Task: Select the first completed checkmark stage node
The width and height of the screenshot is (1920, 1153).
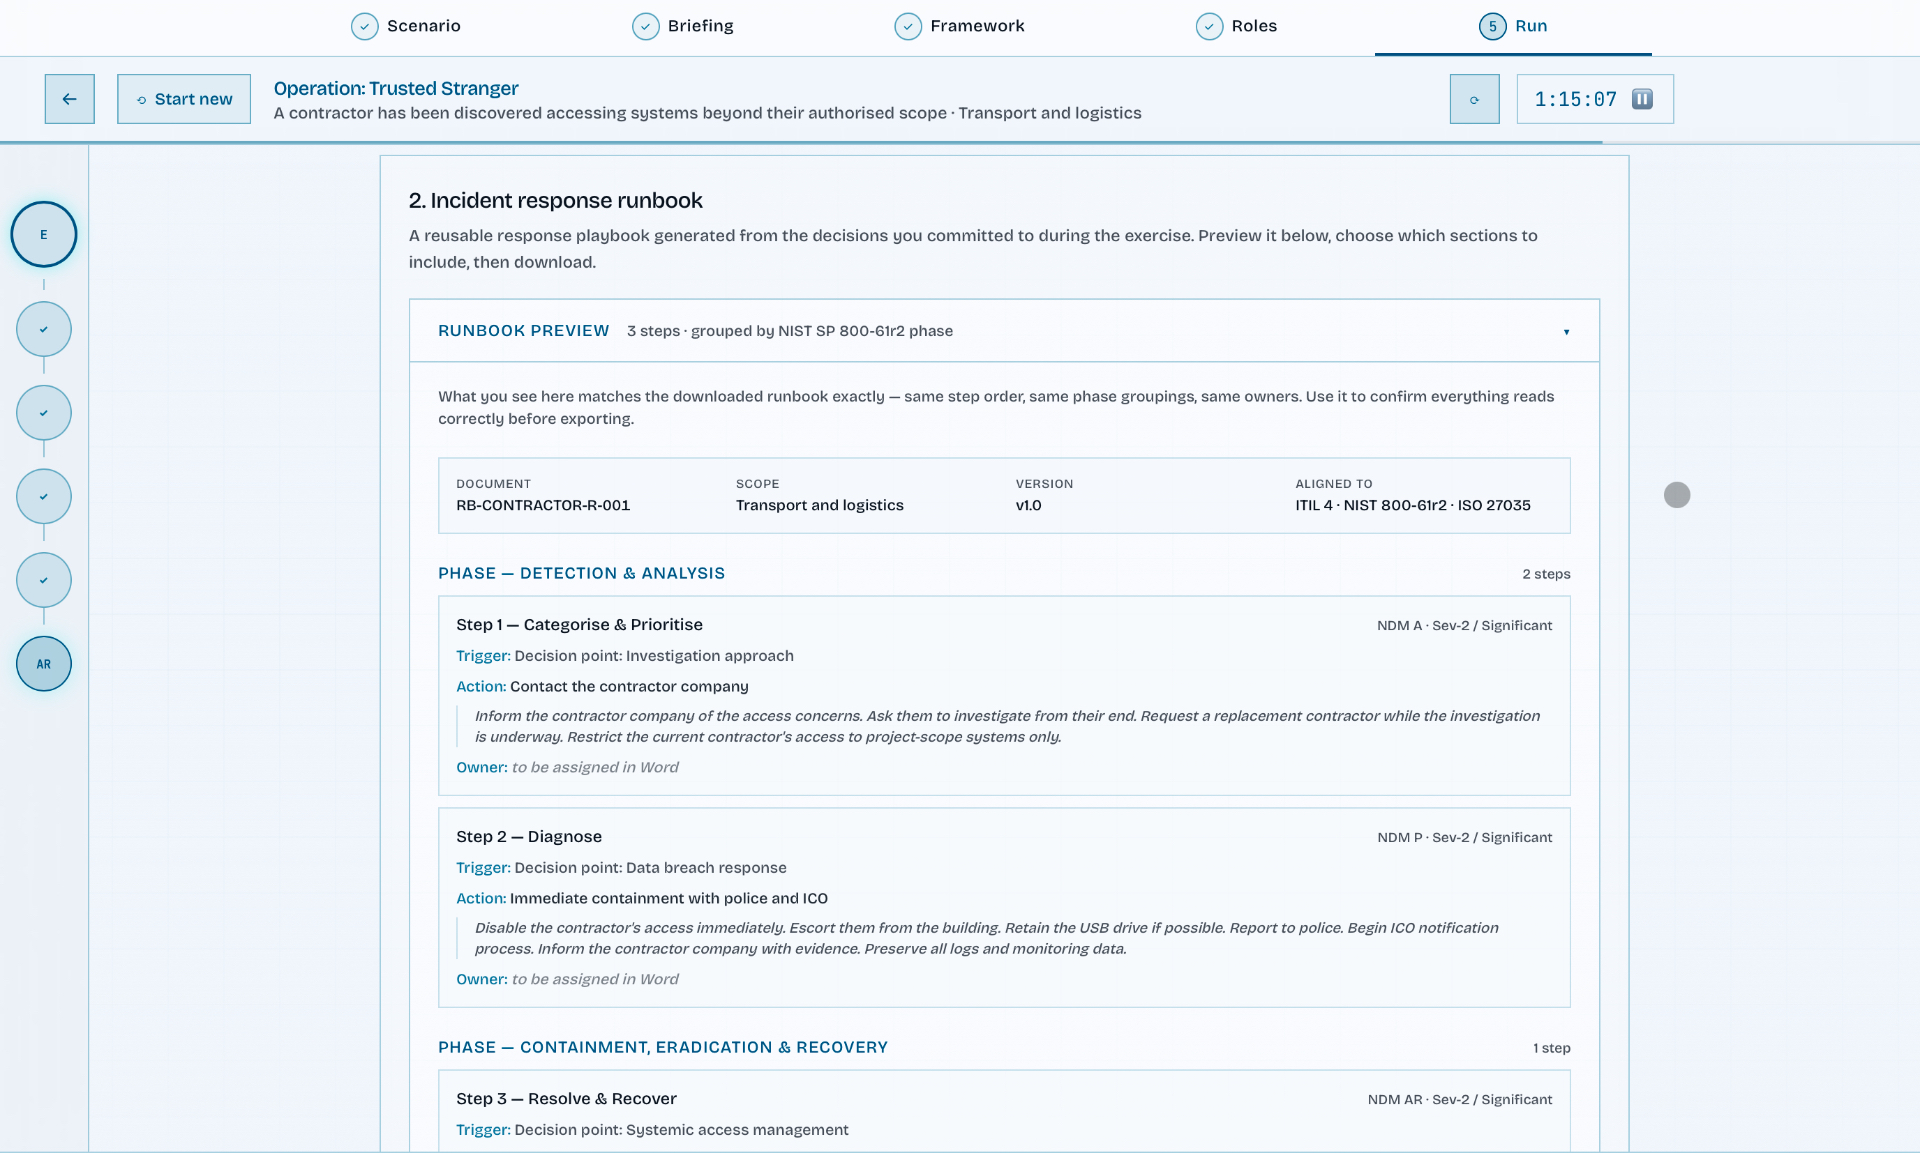Action: pos(44,329)
